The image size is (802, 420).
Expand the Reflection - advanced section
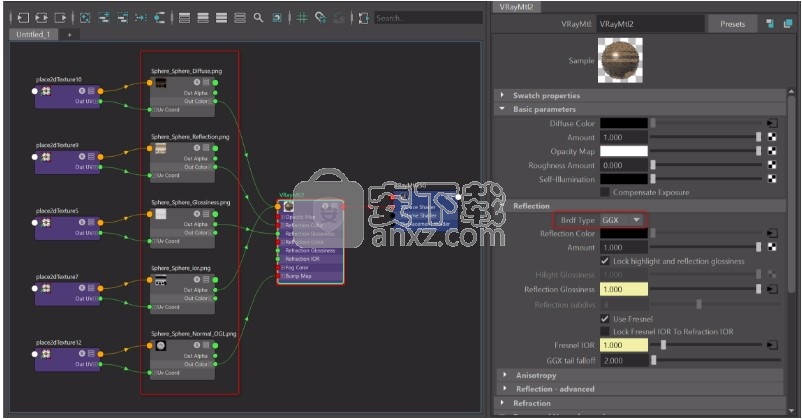click(640, 389)
